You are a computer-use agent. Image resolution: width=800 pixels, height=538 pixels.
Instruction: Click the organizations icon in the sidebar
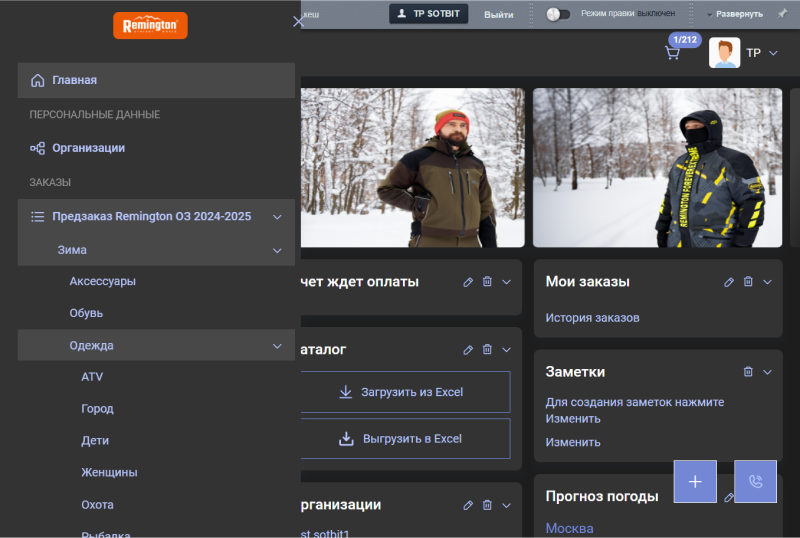coord(37,148)
